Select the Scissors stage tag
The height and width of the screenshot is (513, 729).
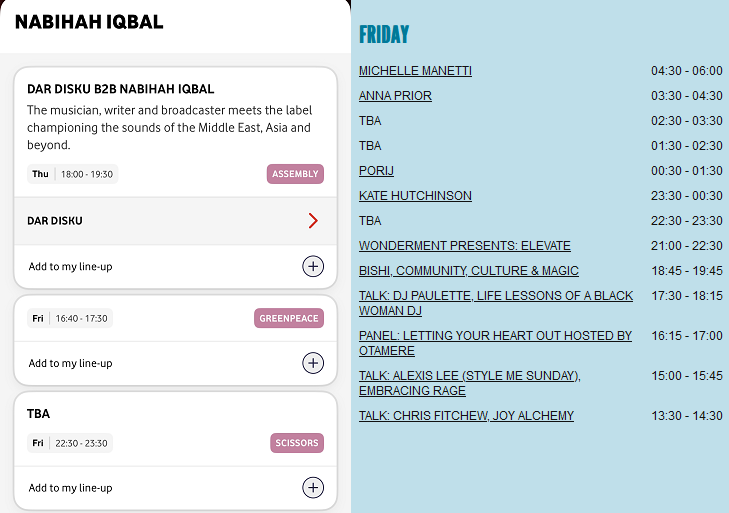pos(297,443)
